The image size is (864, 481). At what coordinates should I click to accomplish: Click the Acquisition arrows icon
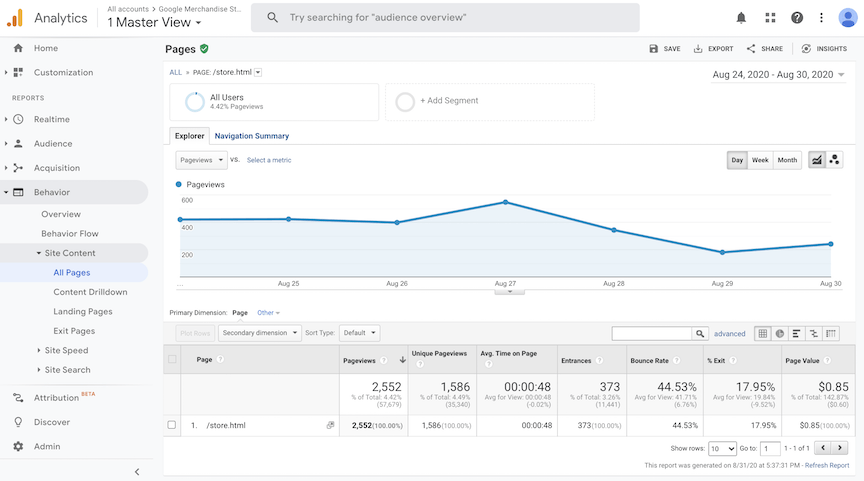point(18,167)
